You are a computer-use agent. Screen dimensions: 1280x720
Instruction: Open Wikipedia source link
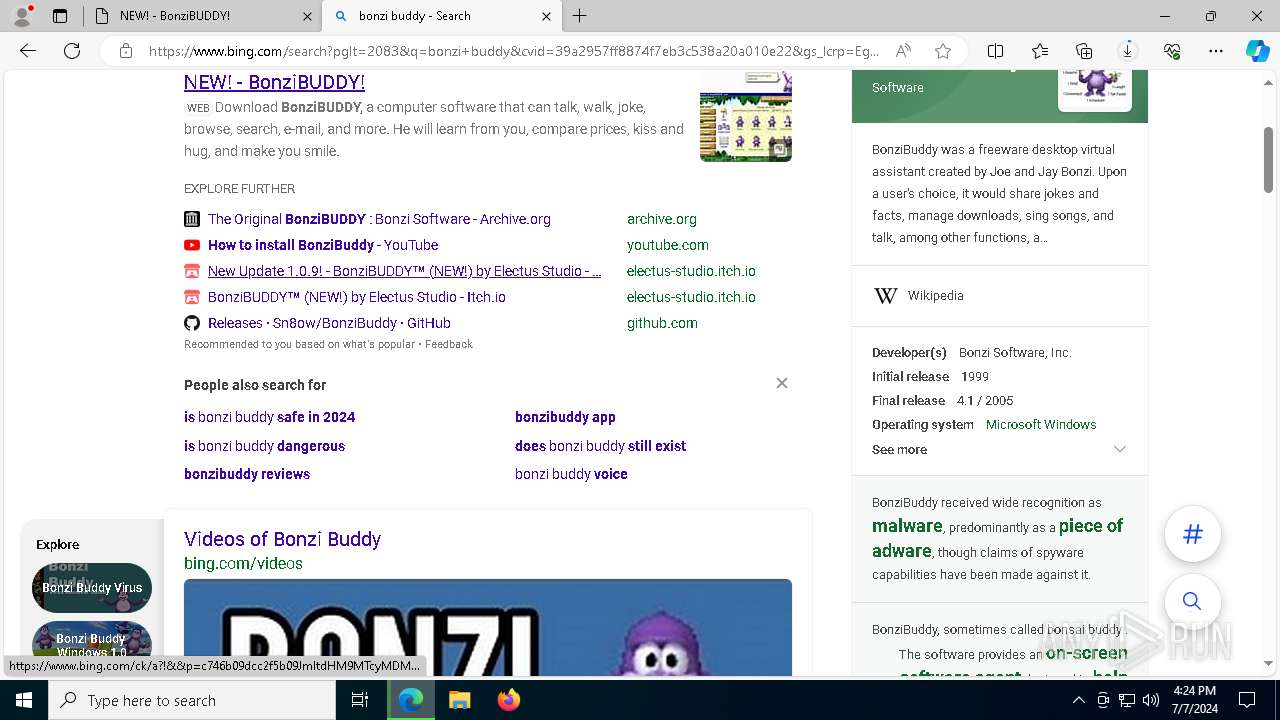coord(935,296)
